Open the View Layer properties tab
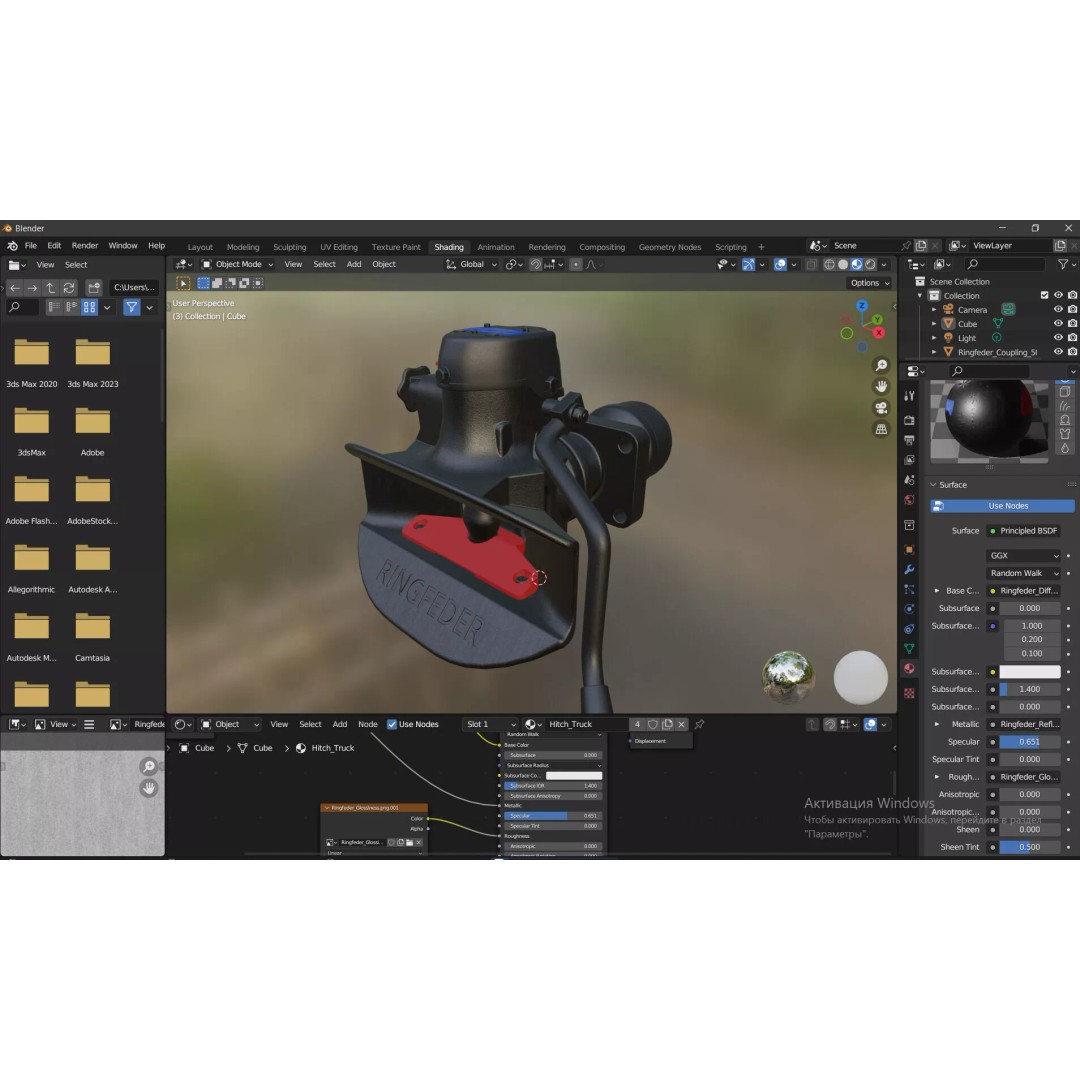The height and width of the screenshot is (1080, 1080). point(909,460)
